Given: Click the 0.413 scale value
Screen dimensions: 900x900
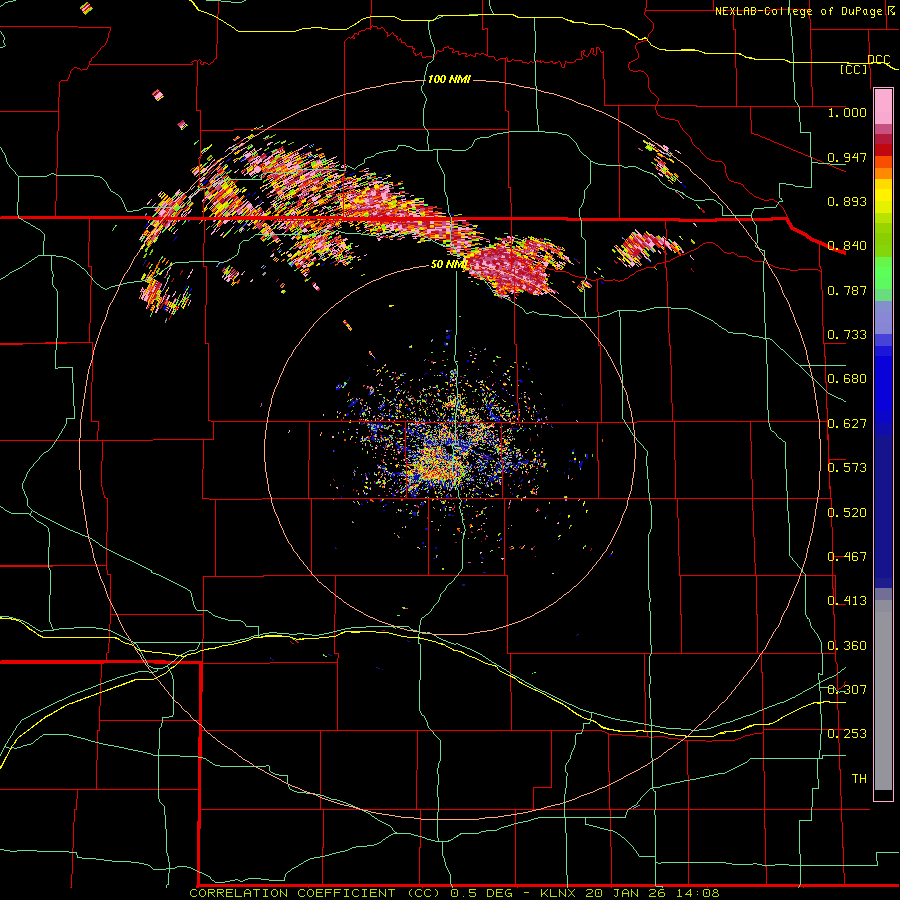Looking at the screenshot, I should pyautogui.click(x=847, y=601).
